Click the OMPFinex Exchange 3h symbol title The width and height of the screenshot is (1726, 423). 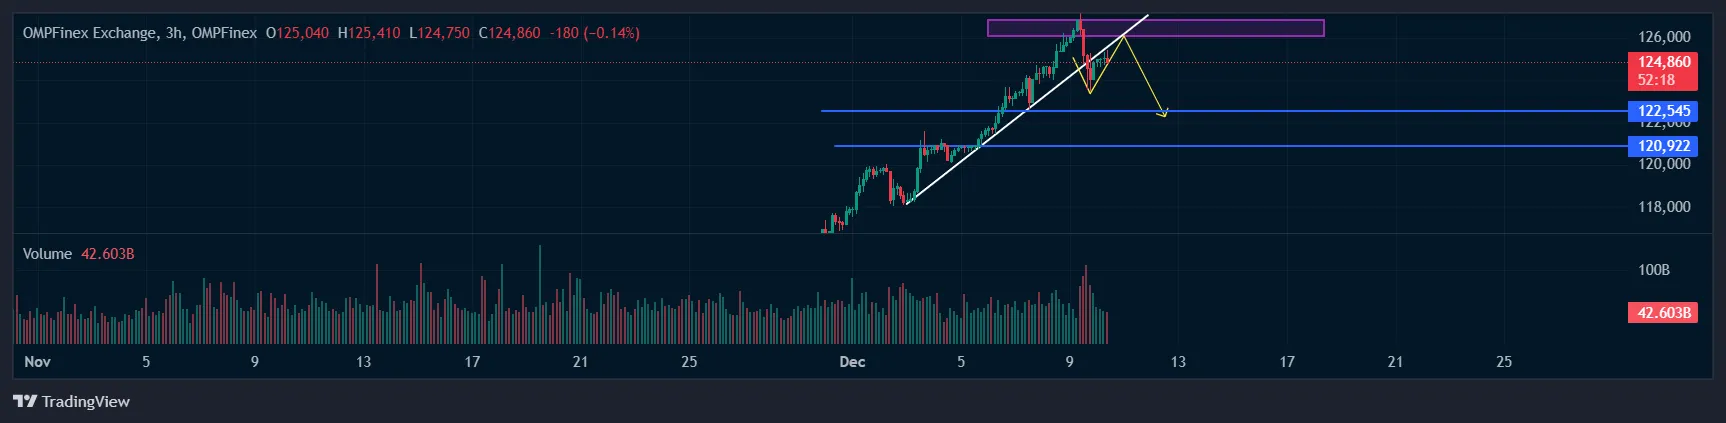[x=139, y=33]
